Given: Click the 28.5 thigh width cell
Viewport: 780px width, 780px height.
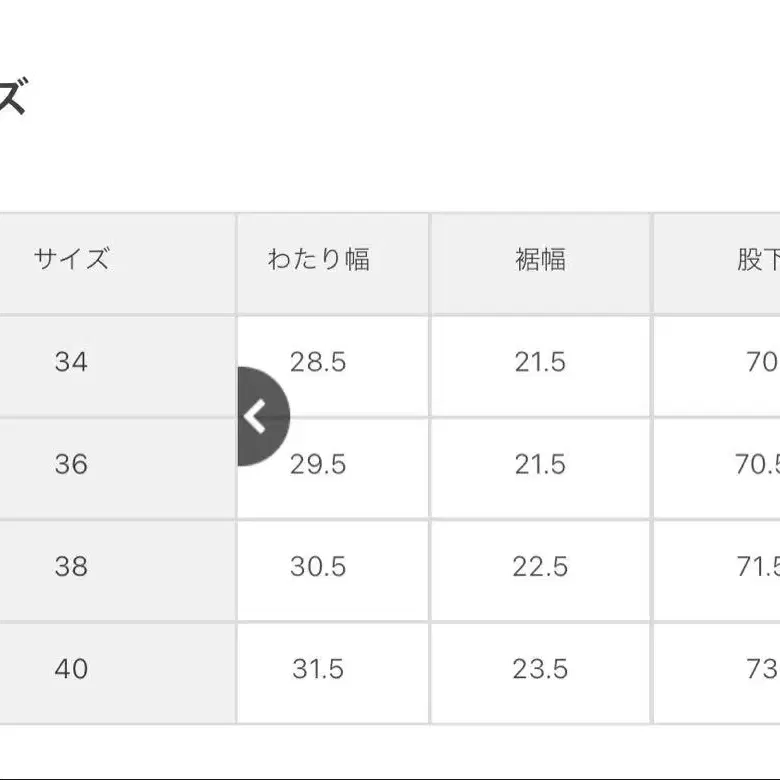Looking at the screenshot, I should [319, 362].
